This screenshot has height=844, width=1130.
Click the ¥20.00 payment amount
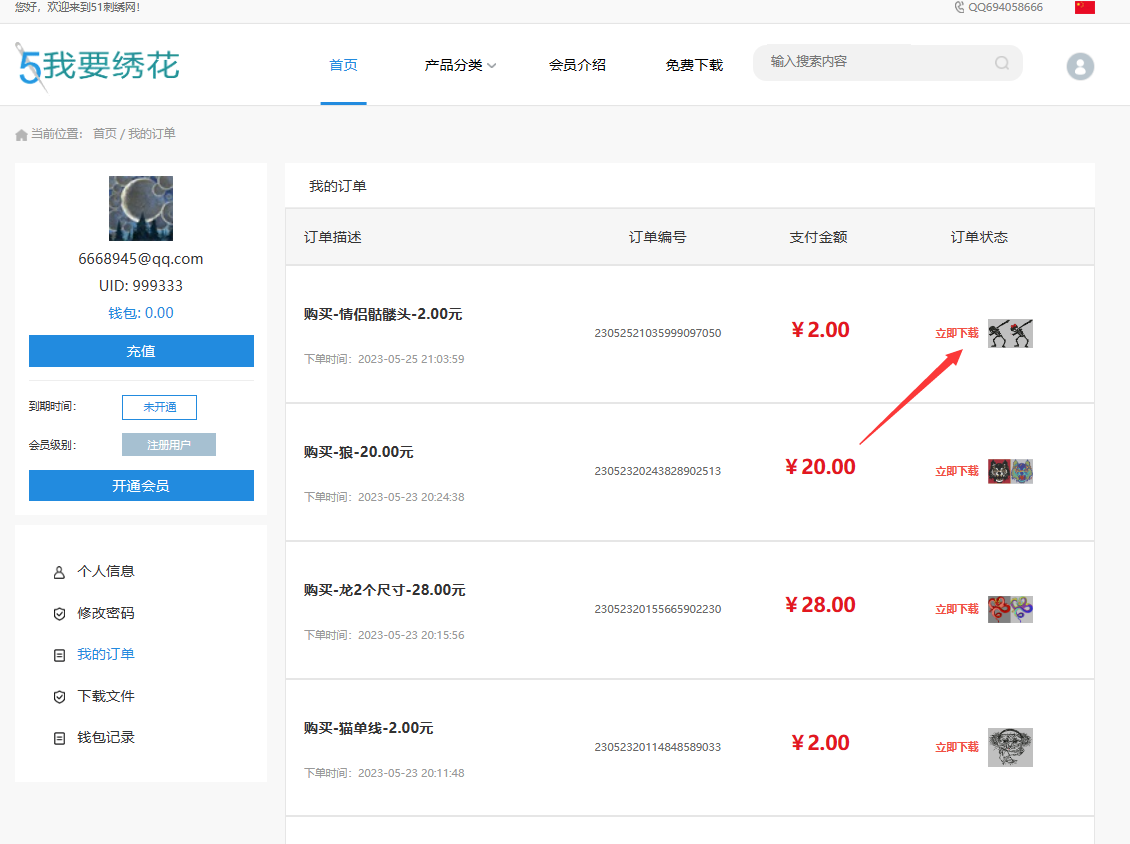click(820, 467)
